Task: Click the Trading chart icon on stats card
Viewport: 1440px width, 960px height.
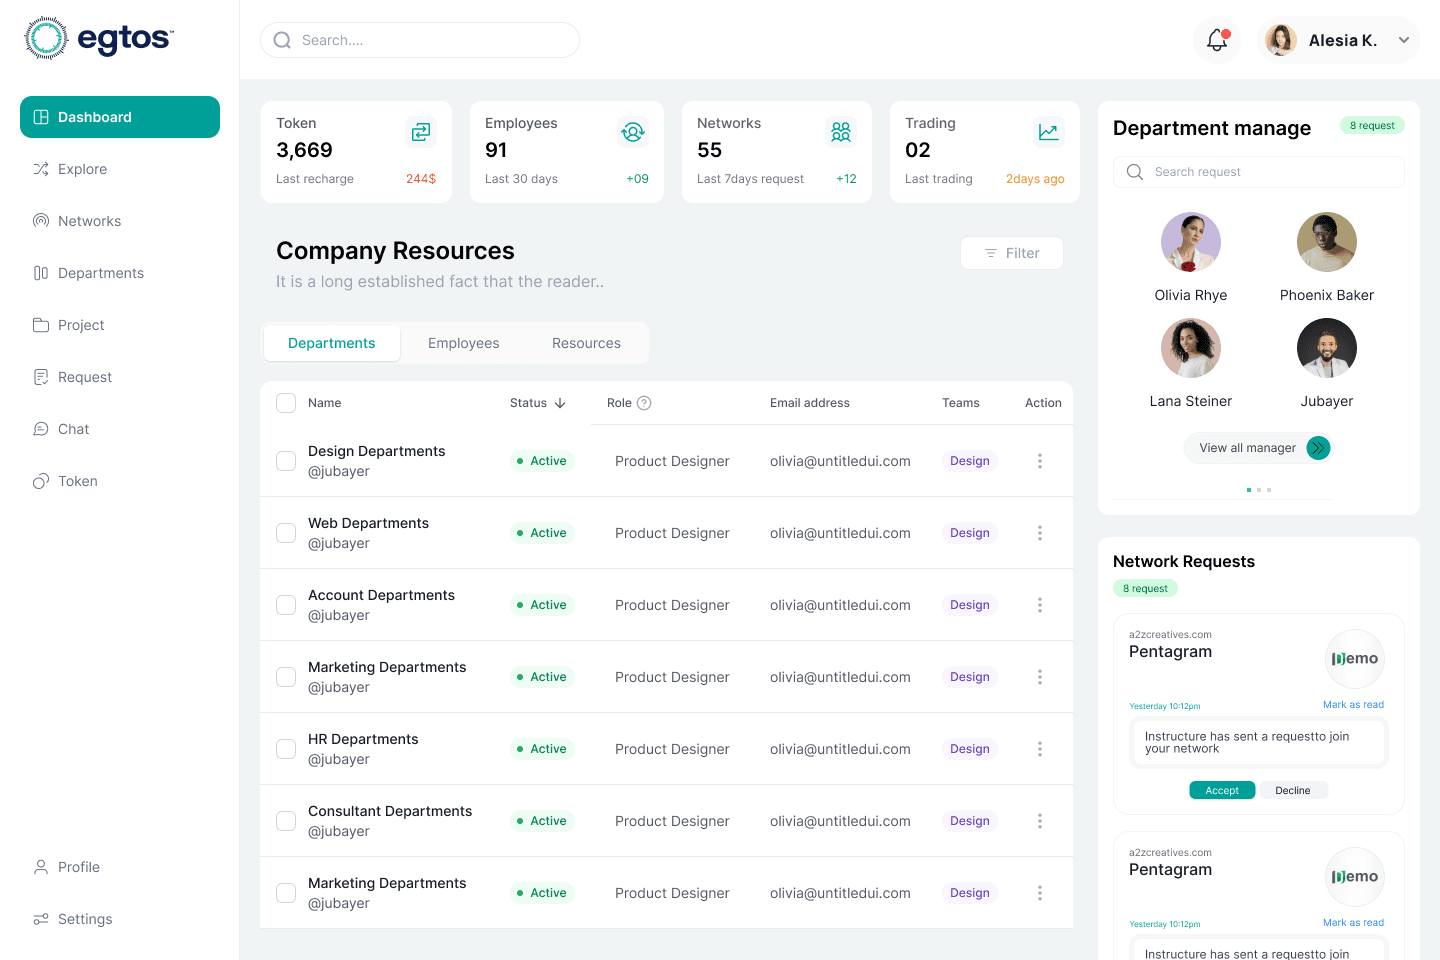Action: point(1048,131)
